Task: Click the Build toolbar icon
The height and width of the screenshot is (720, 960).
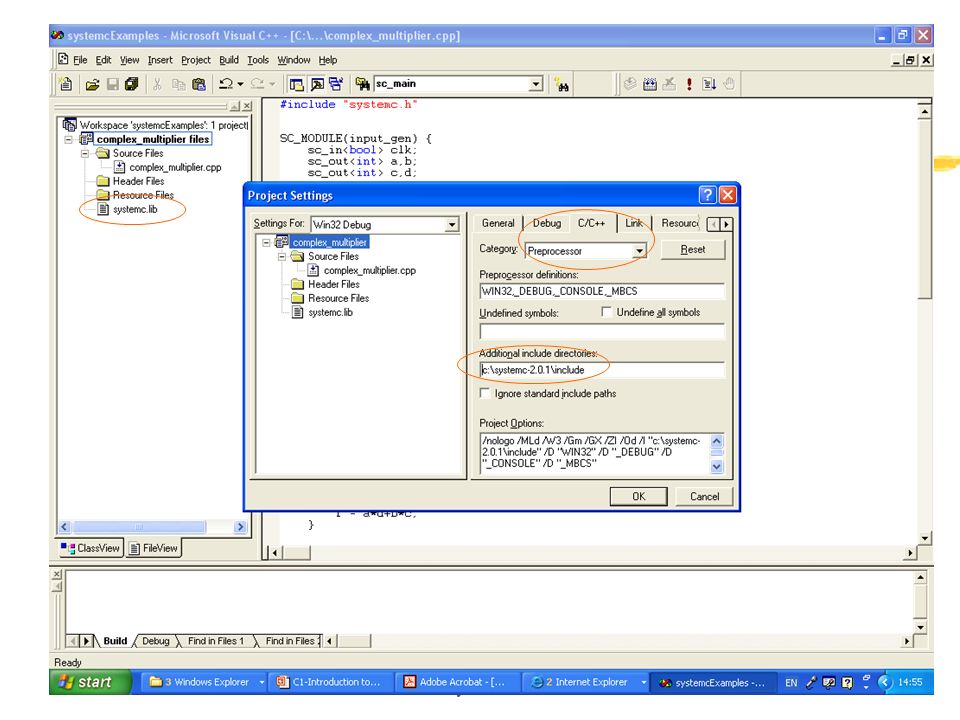Action: coord(650,84)
